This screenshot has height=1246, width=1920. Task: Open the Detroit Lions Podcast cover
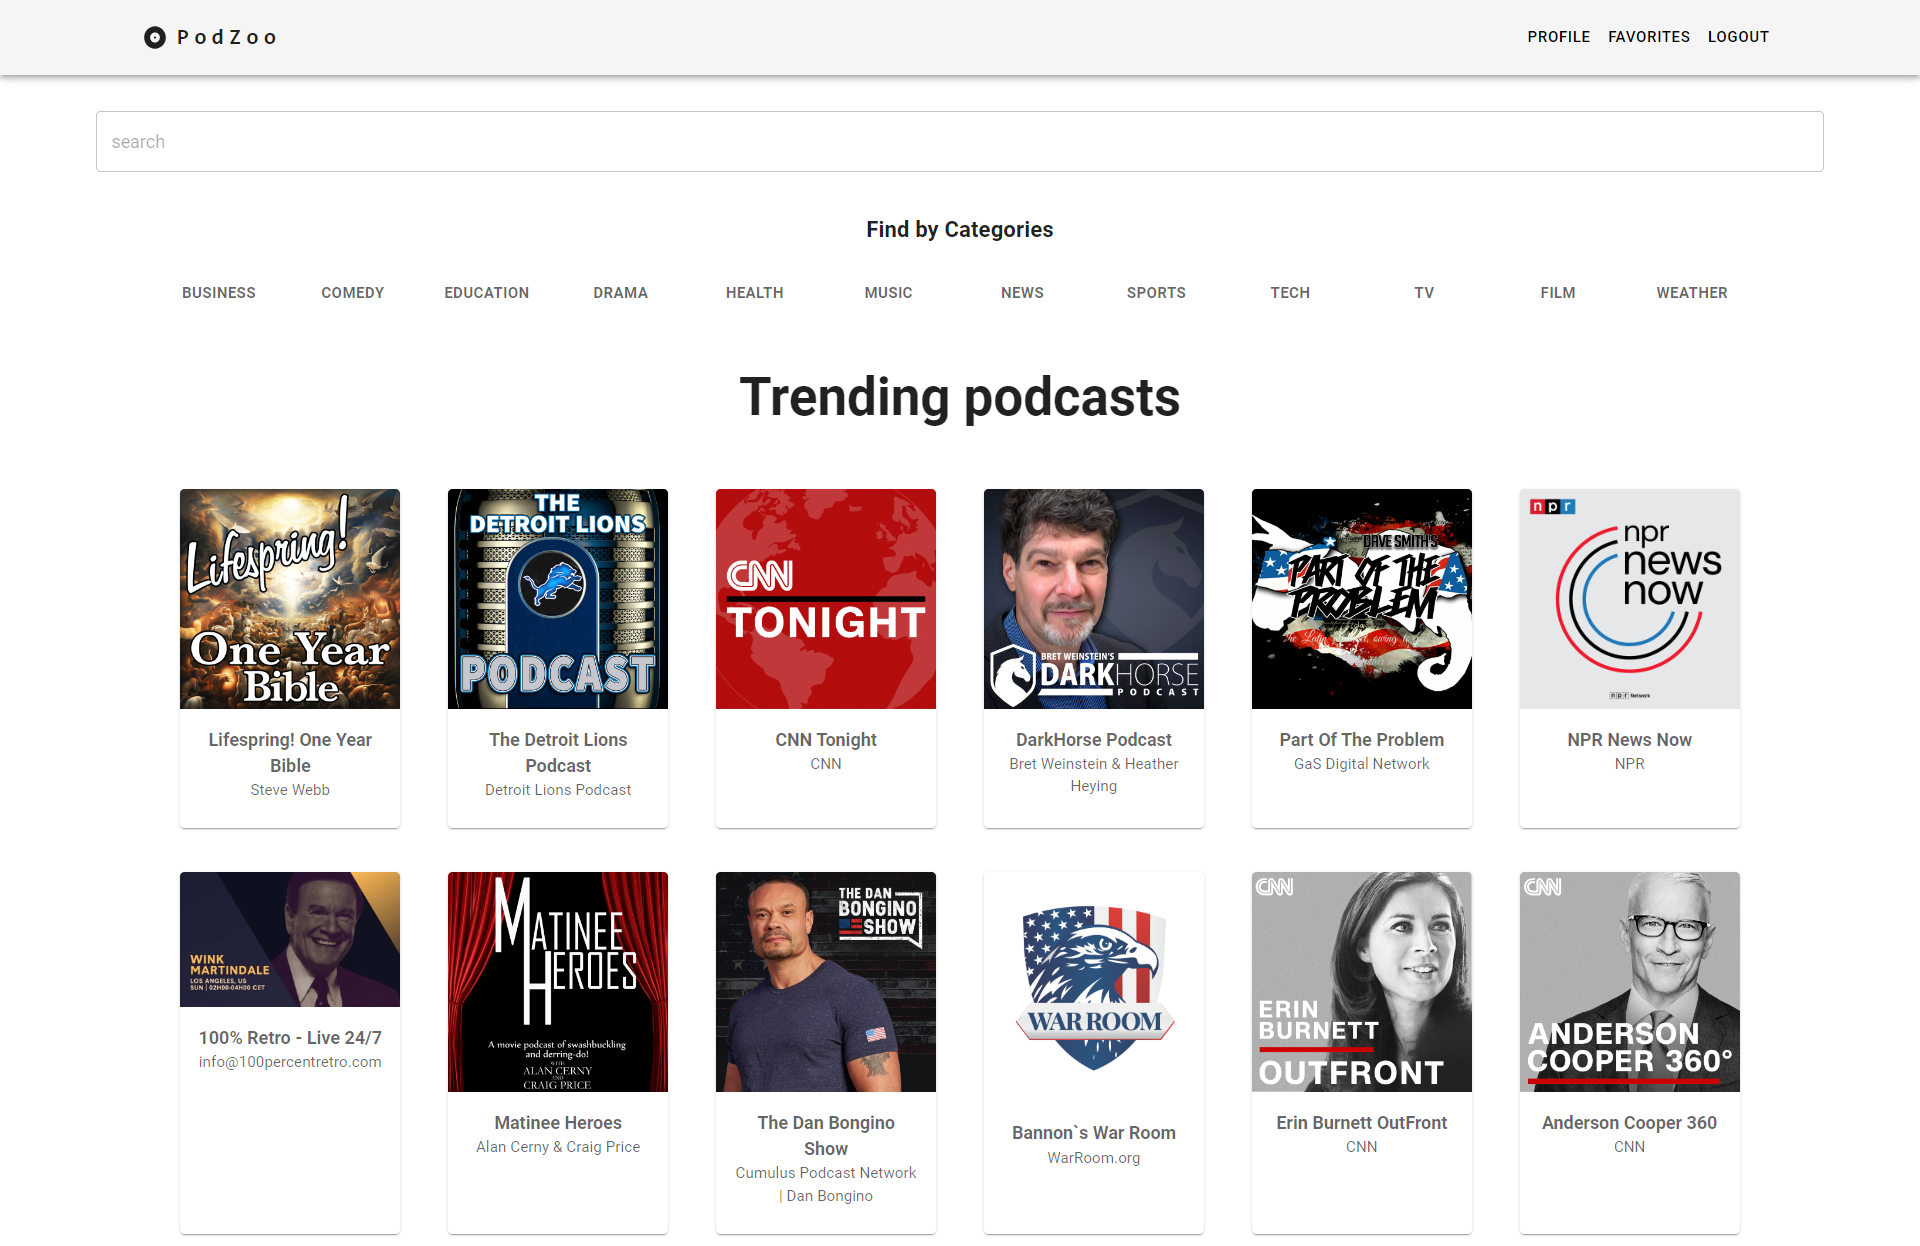pos(558,599)
